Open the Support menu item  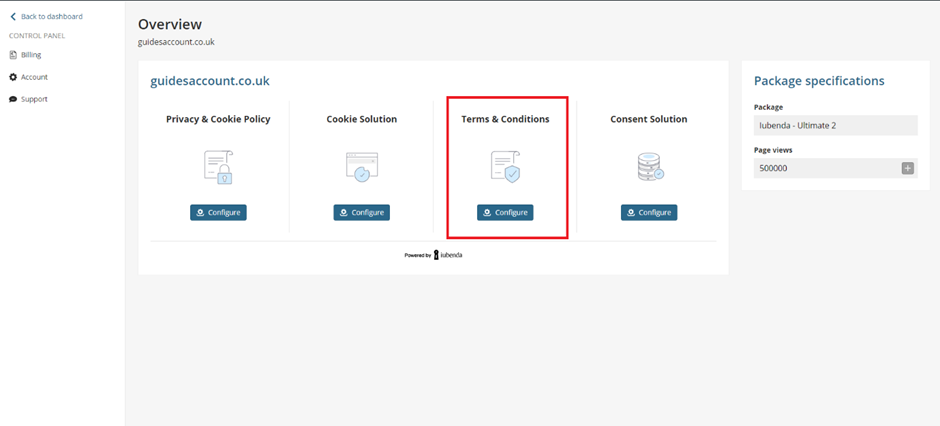click(x=29, y=99)
